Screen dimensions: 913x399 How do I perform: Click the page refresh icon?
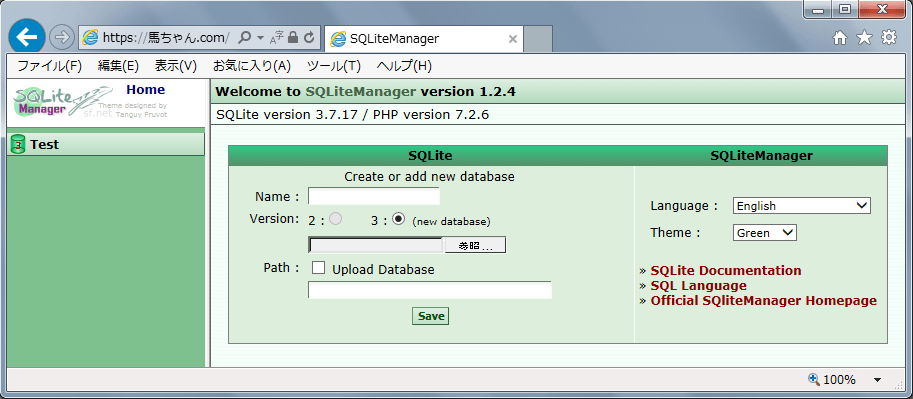click(309, 38)
